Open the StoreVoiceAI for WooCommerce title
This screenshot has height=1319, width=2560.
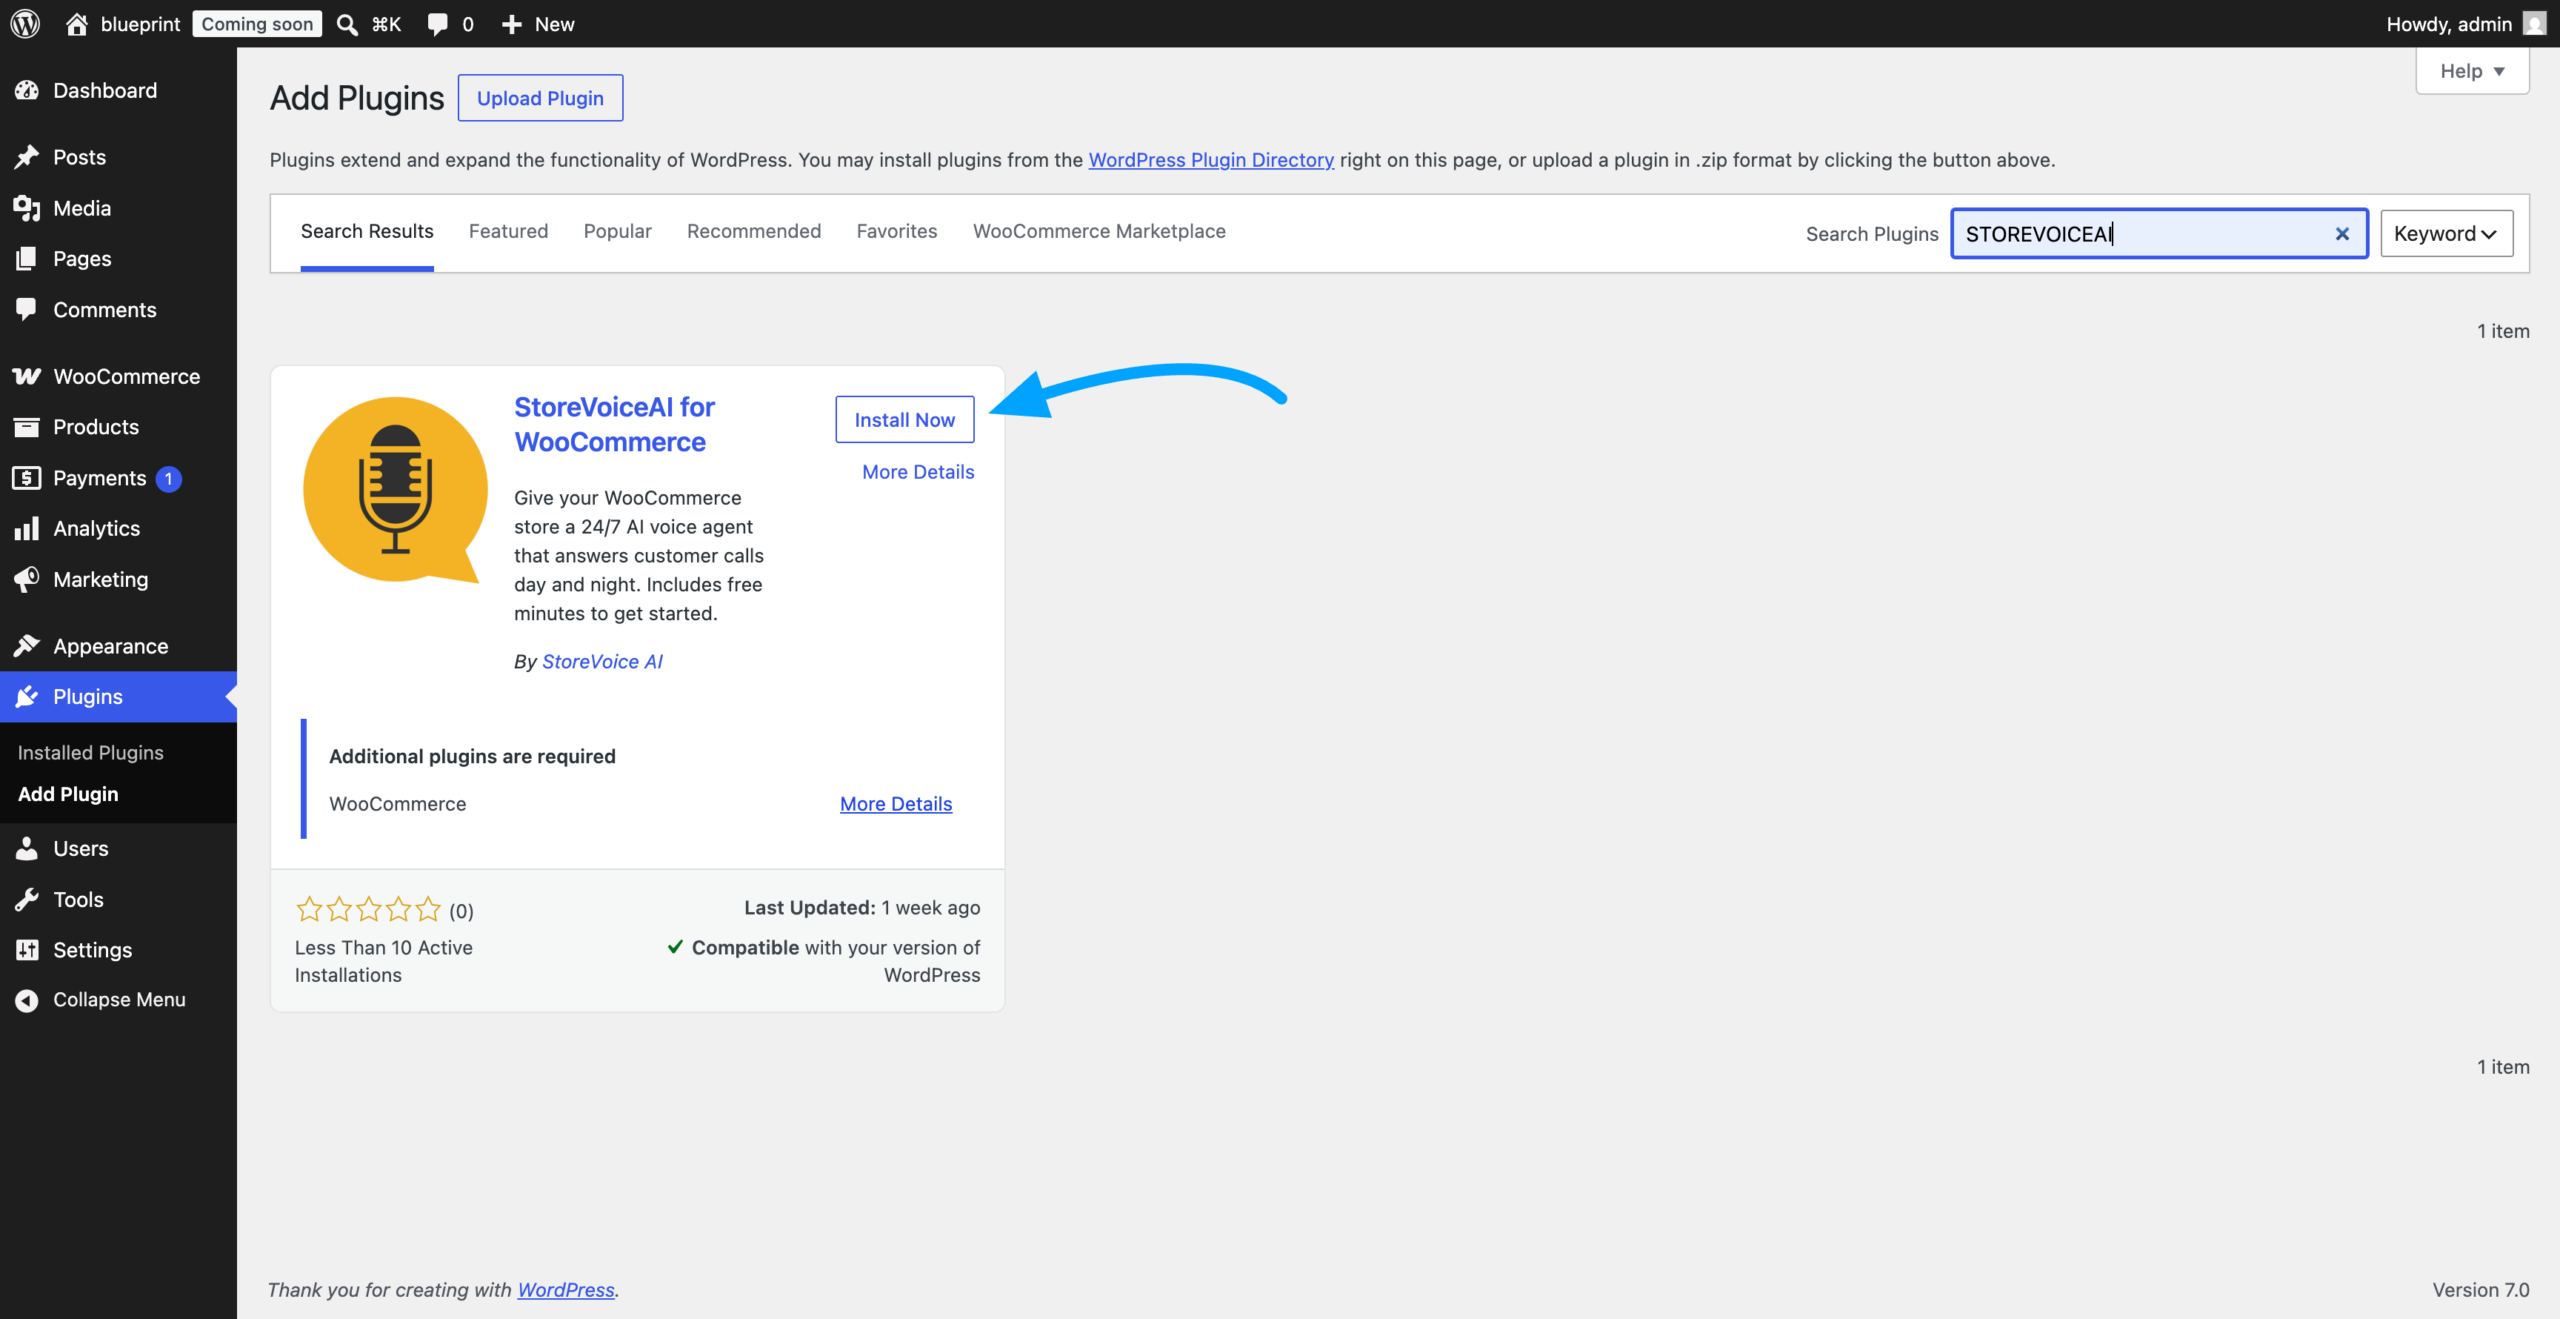pyautogui.click(x=614, y=425)
